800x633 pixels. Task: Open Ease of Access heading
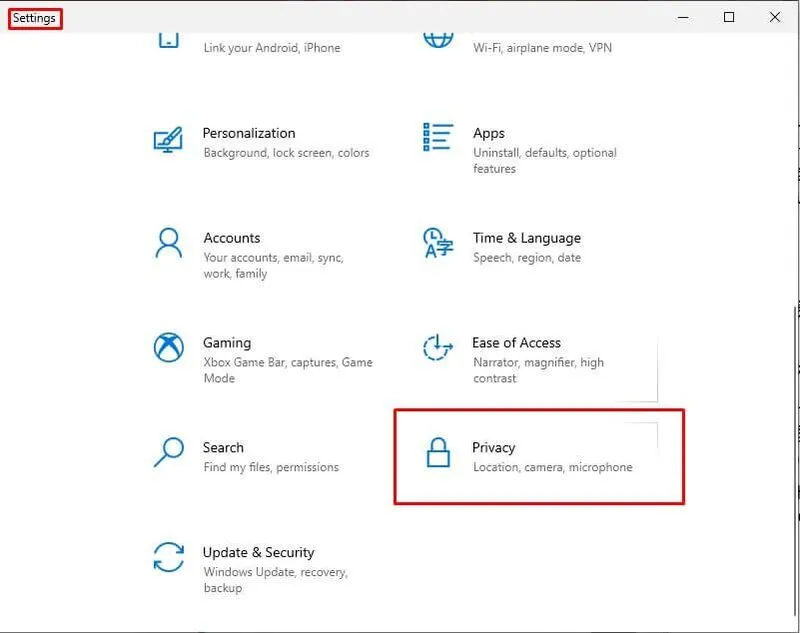516,343
